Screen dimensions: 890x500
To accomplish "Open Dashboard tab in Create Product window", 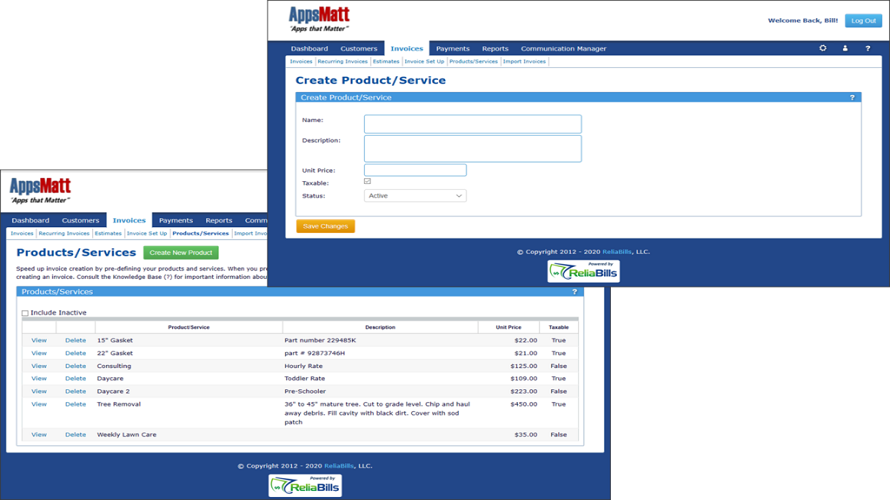I will point(309,49).
